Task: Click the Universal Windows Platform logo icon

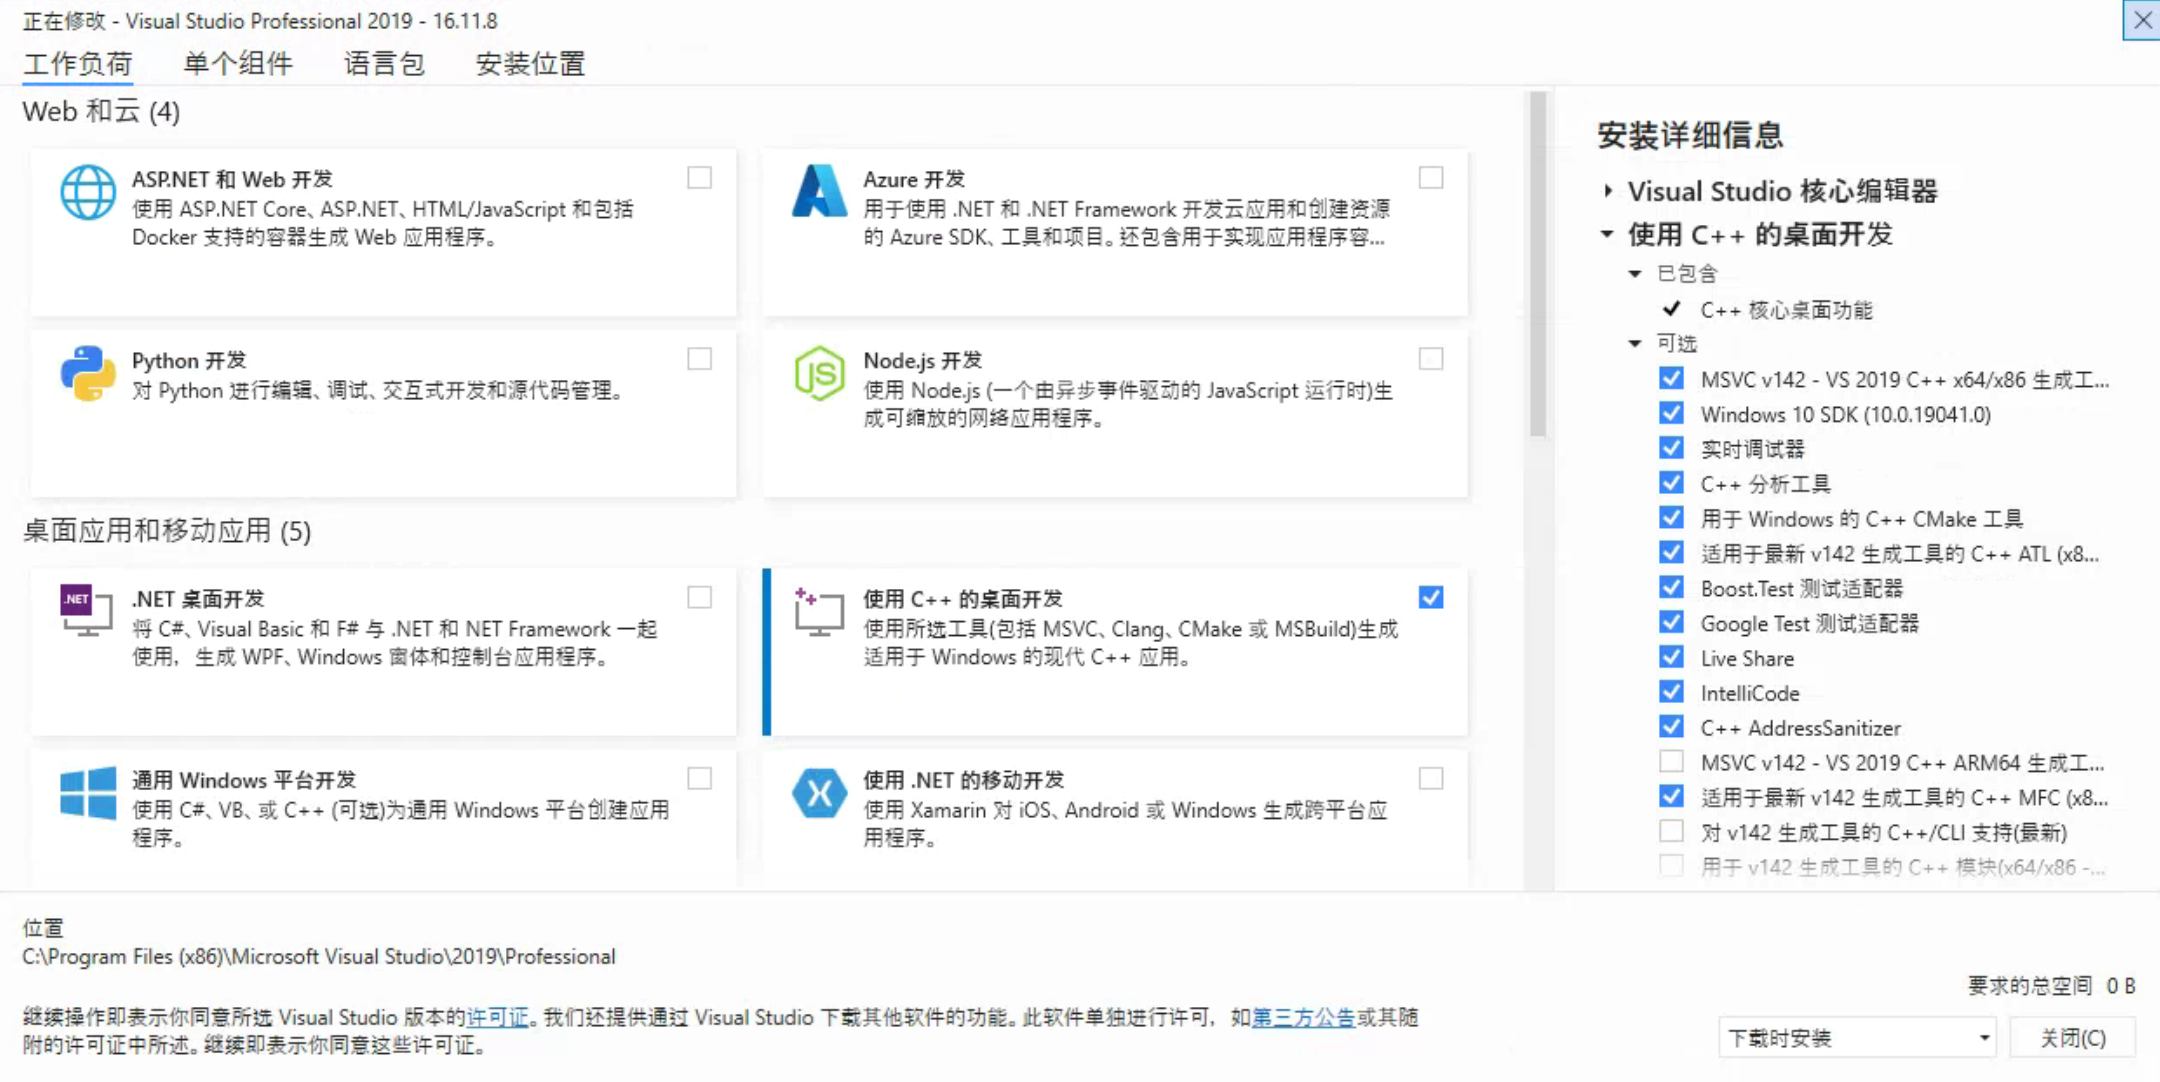Action: click(88, 793)
